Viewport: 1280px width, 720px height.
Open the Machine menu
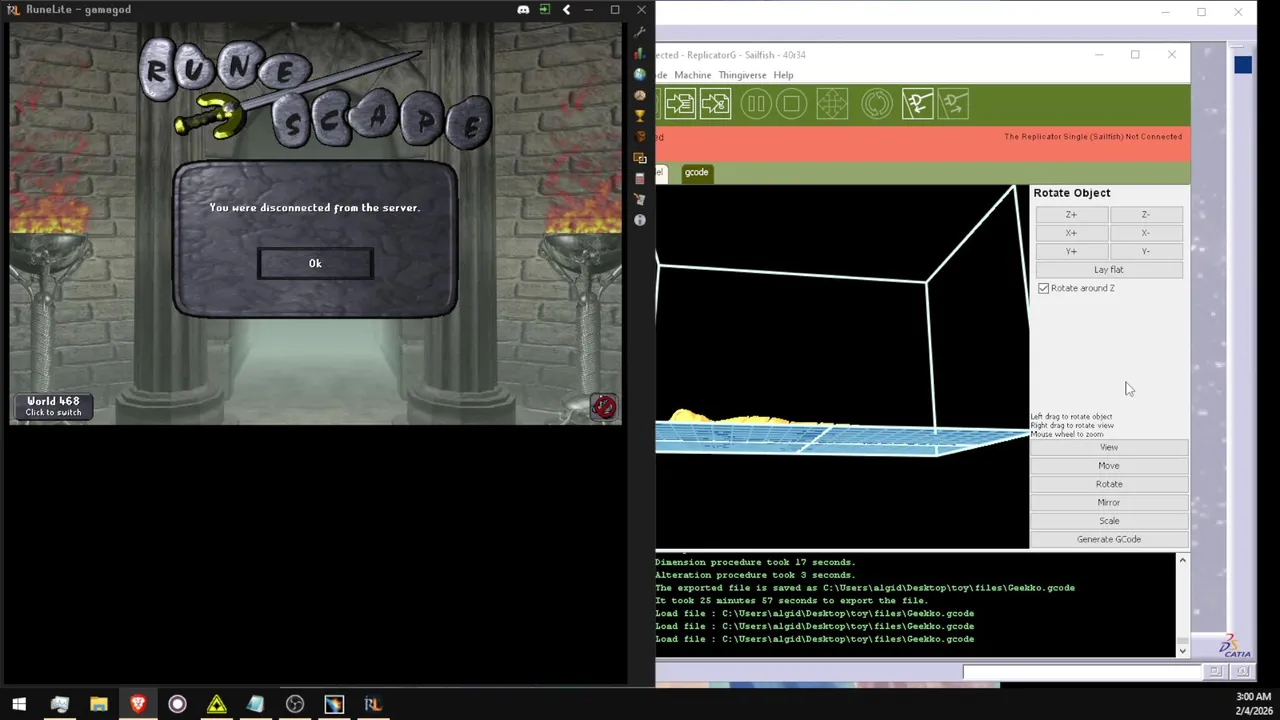[x=692, y=75]
